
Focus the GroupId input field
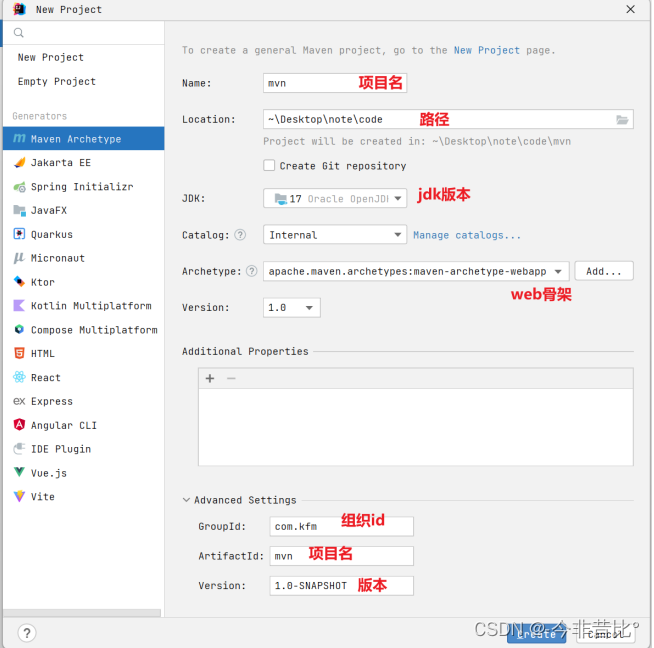click(342, 526)
